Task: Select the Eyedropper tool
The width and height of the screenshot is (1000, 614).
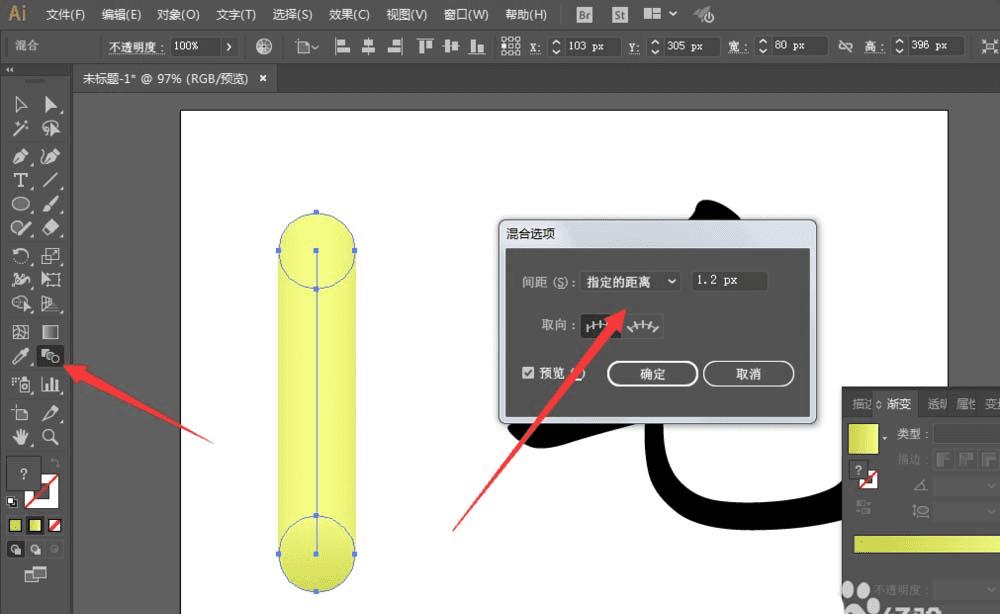Action: pos(20,356)
